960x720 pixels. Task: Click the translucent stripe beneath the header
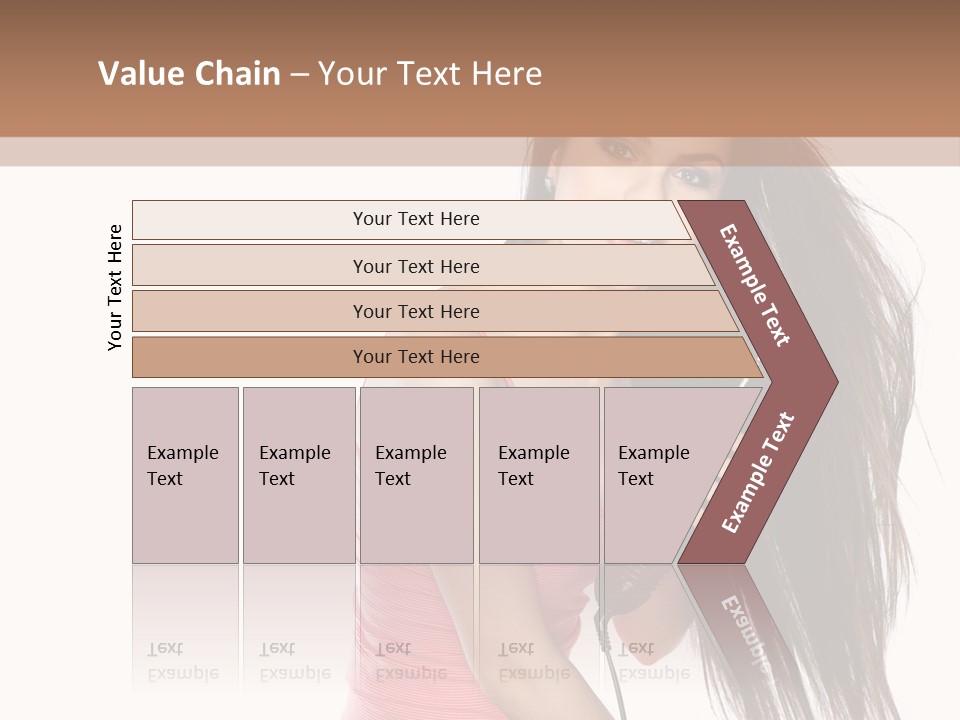tap(480, 151)
